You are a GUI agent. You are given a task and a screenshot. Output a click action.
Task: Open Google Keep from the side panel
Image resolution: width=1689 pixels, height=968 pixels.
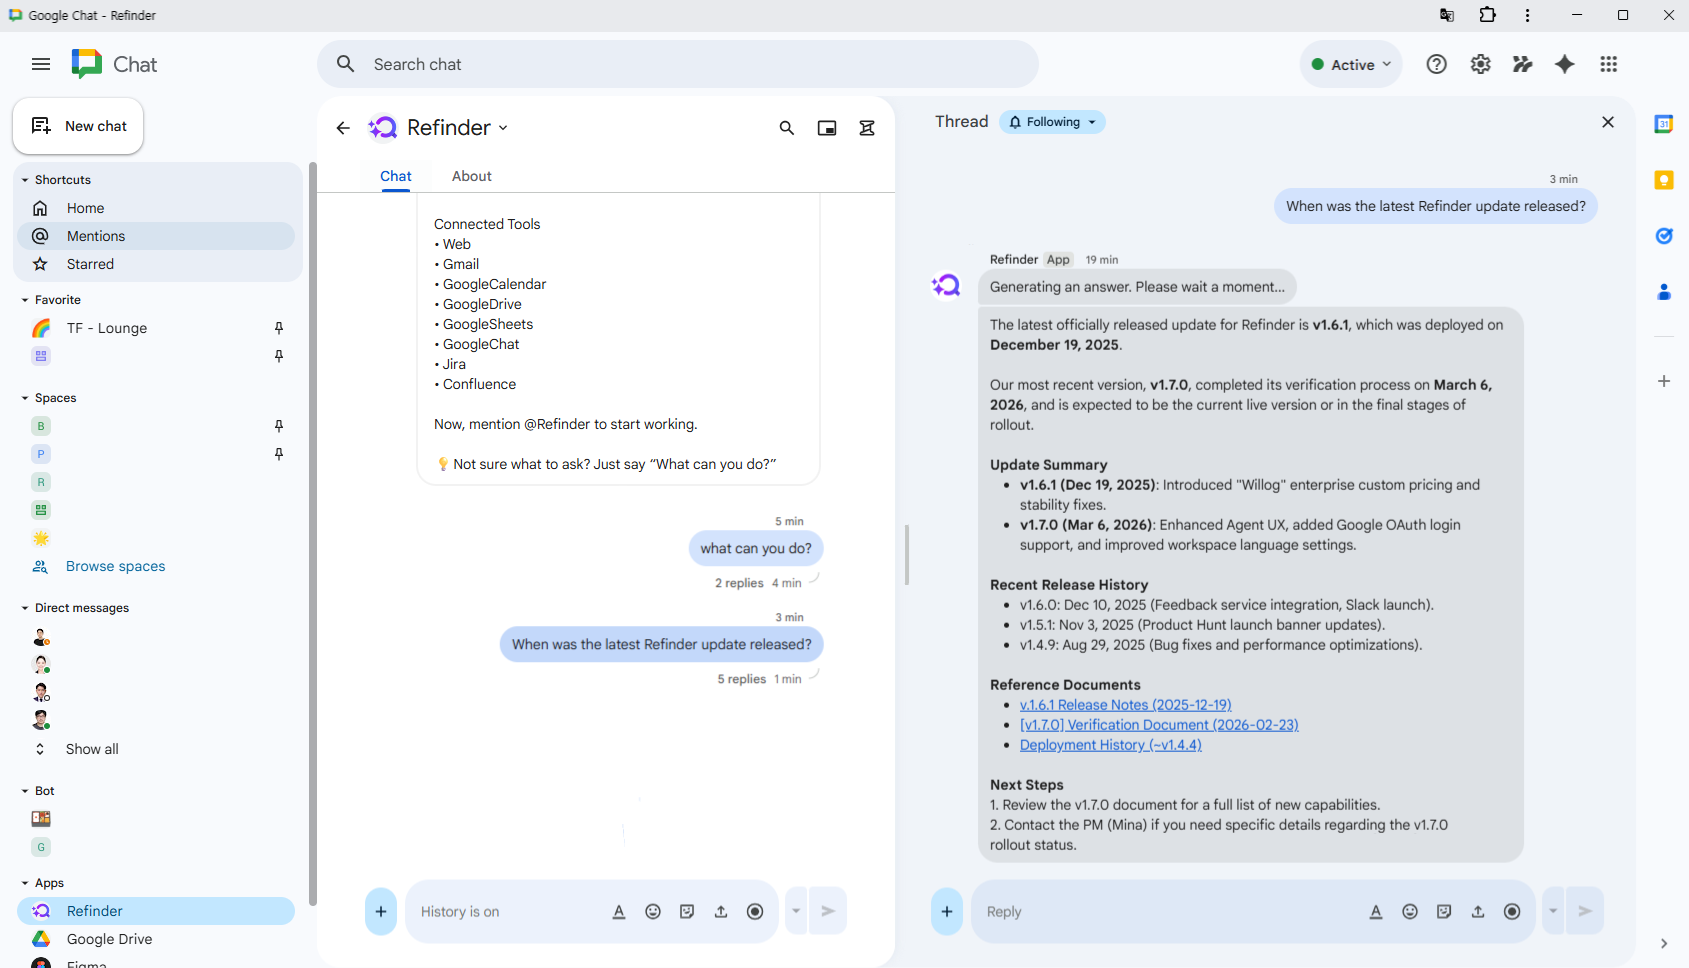click(x=1664, y=180)
